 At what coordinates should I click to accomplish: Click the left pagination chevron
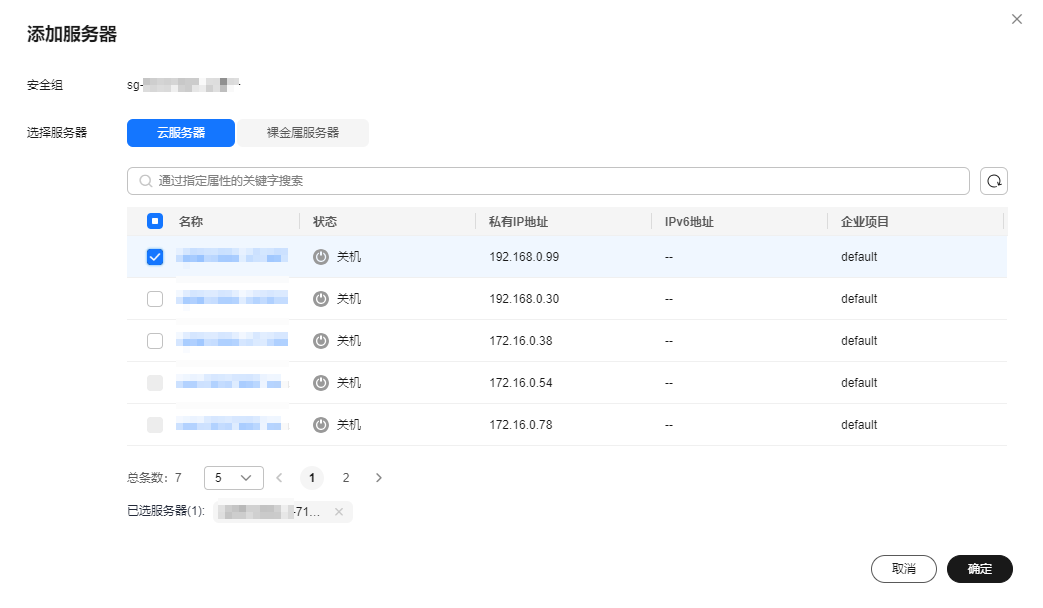279,477
